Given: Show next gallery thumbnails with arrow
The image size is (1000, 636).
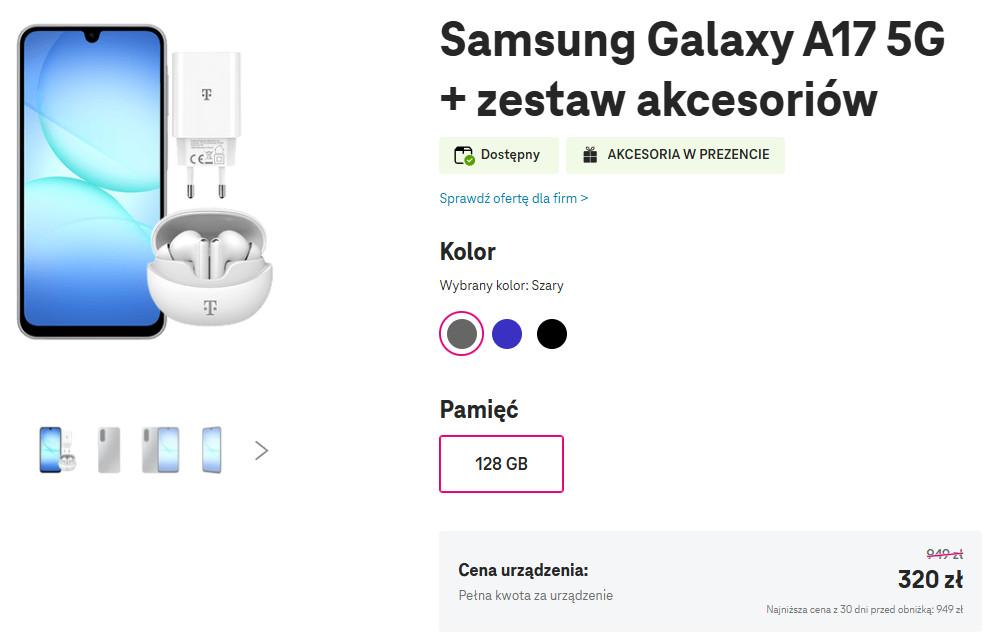Looking at the screenshot, I should coord(262,450).
